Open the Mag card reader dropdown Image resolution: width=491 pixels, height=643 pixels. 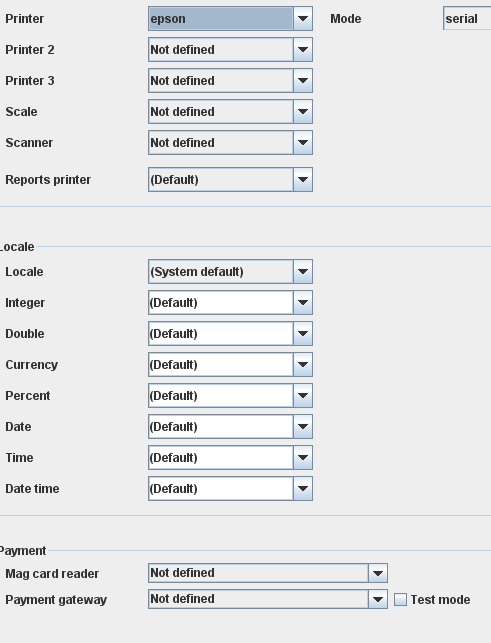pyautogui.click(x=268, y=573)
